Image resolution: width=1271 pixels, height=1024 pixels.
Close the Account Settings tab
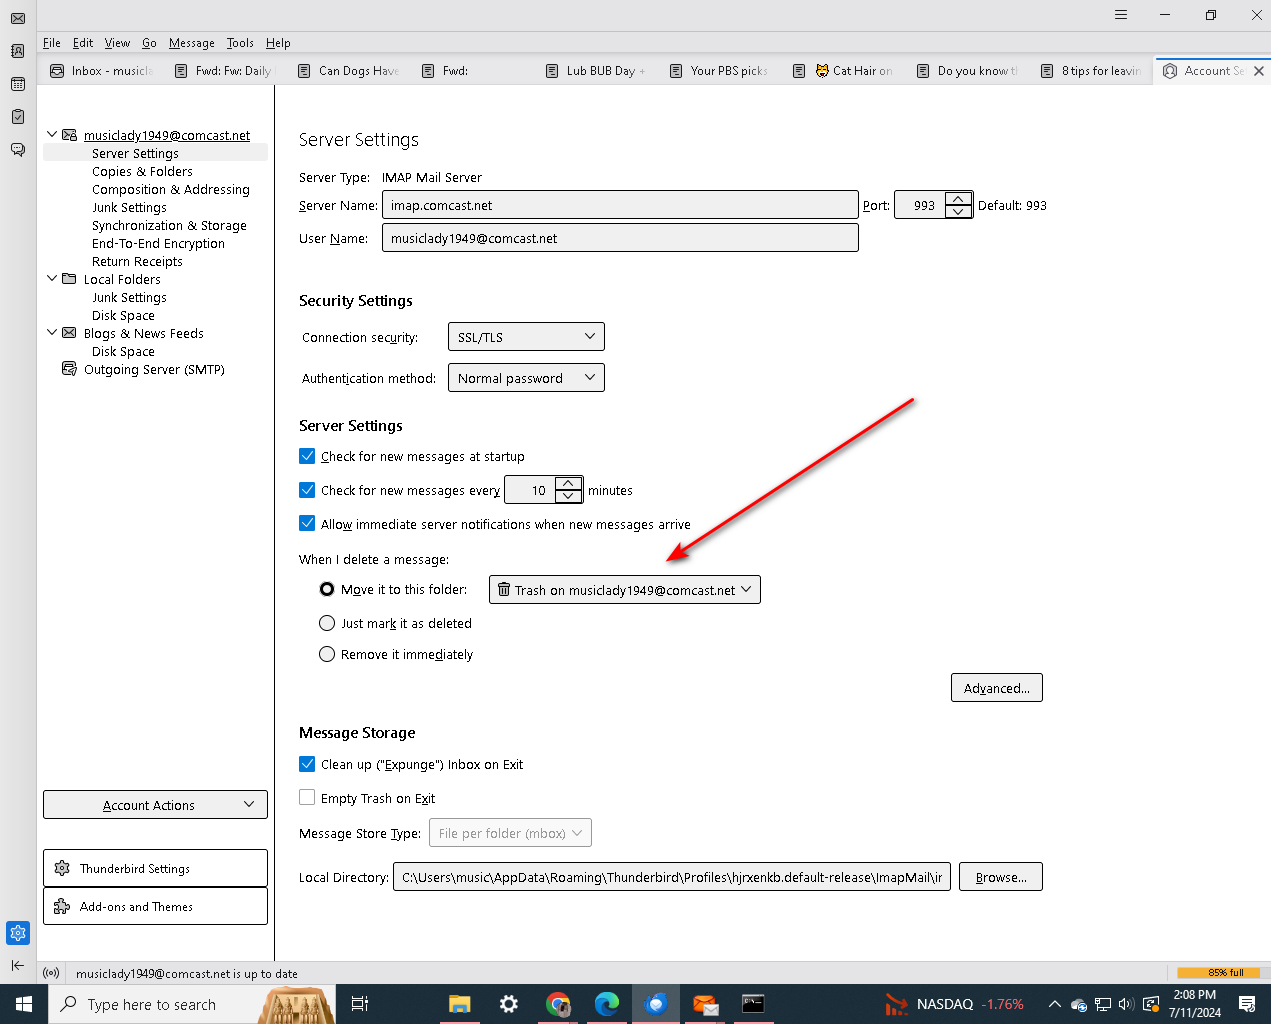point(1259,71)
